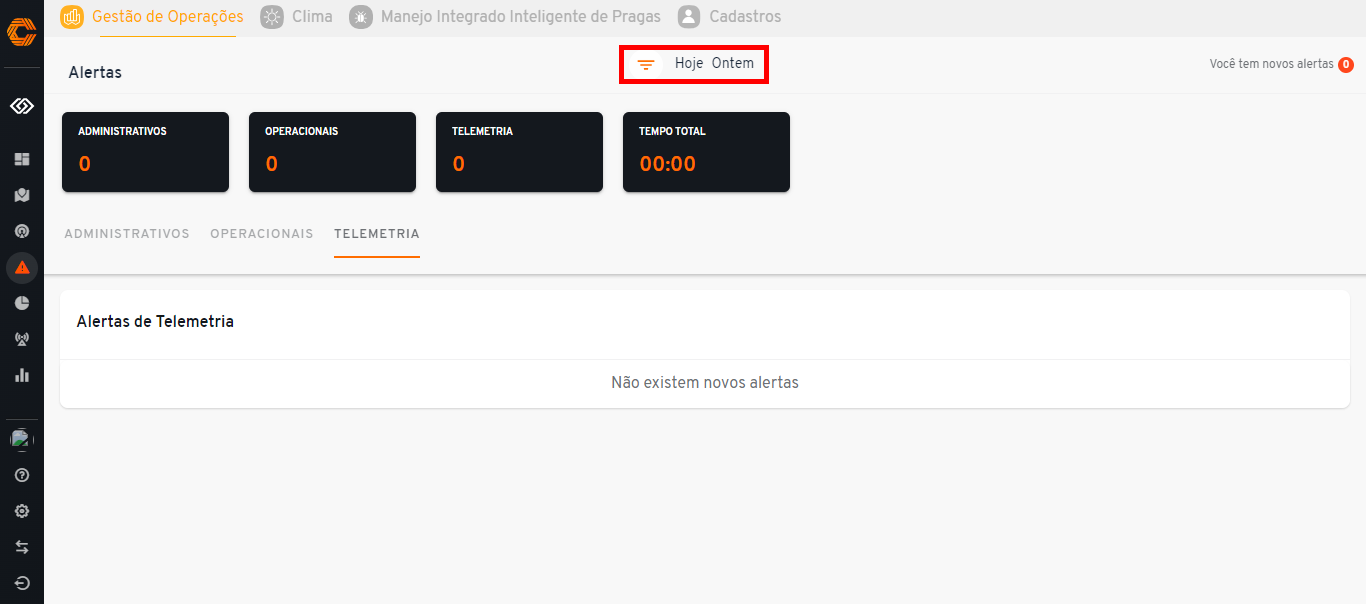The height and width of the screenshot is (604, 1366).
Task: Open the filter icon beside Hoje
Action: click(647, 64)
